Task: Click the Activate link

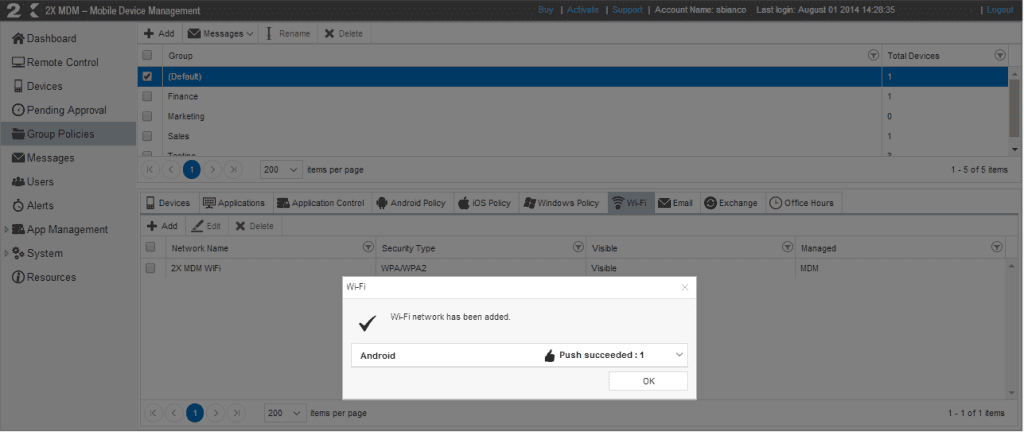Action: pos(583,10)
